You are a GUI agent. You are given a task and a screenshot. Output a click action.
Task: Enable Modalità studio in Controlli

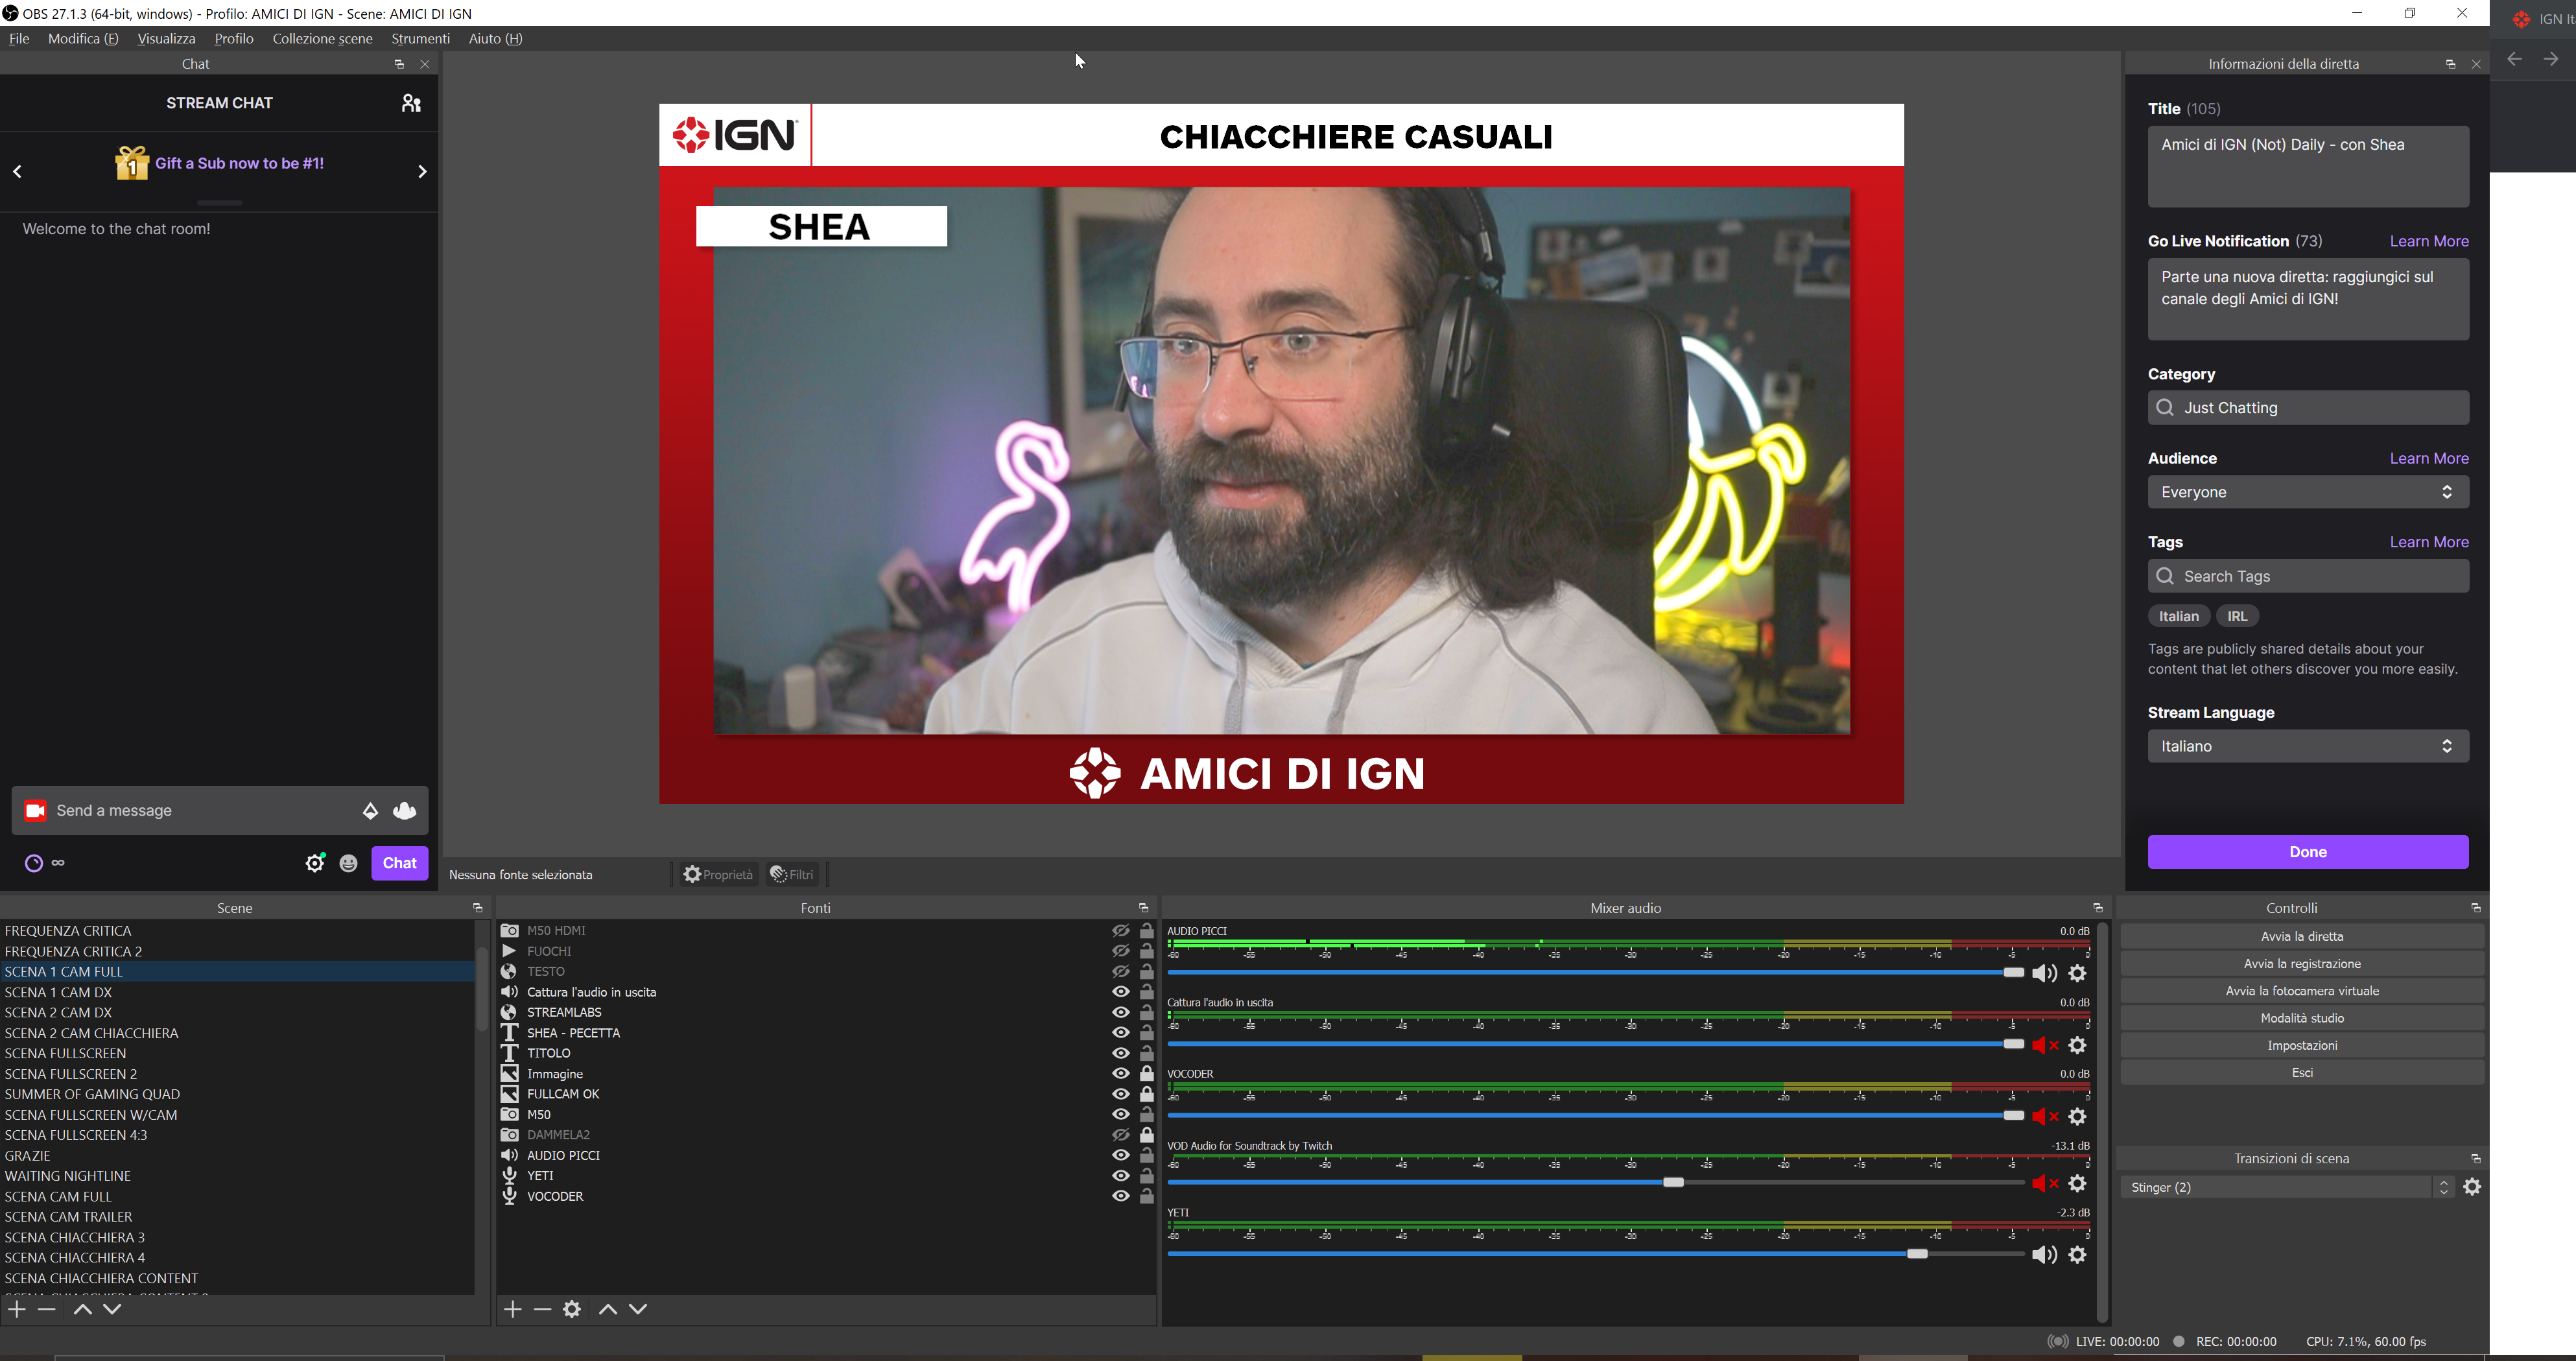tap(2302, 1018)
